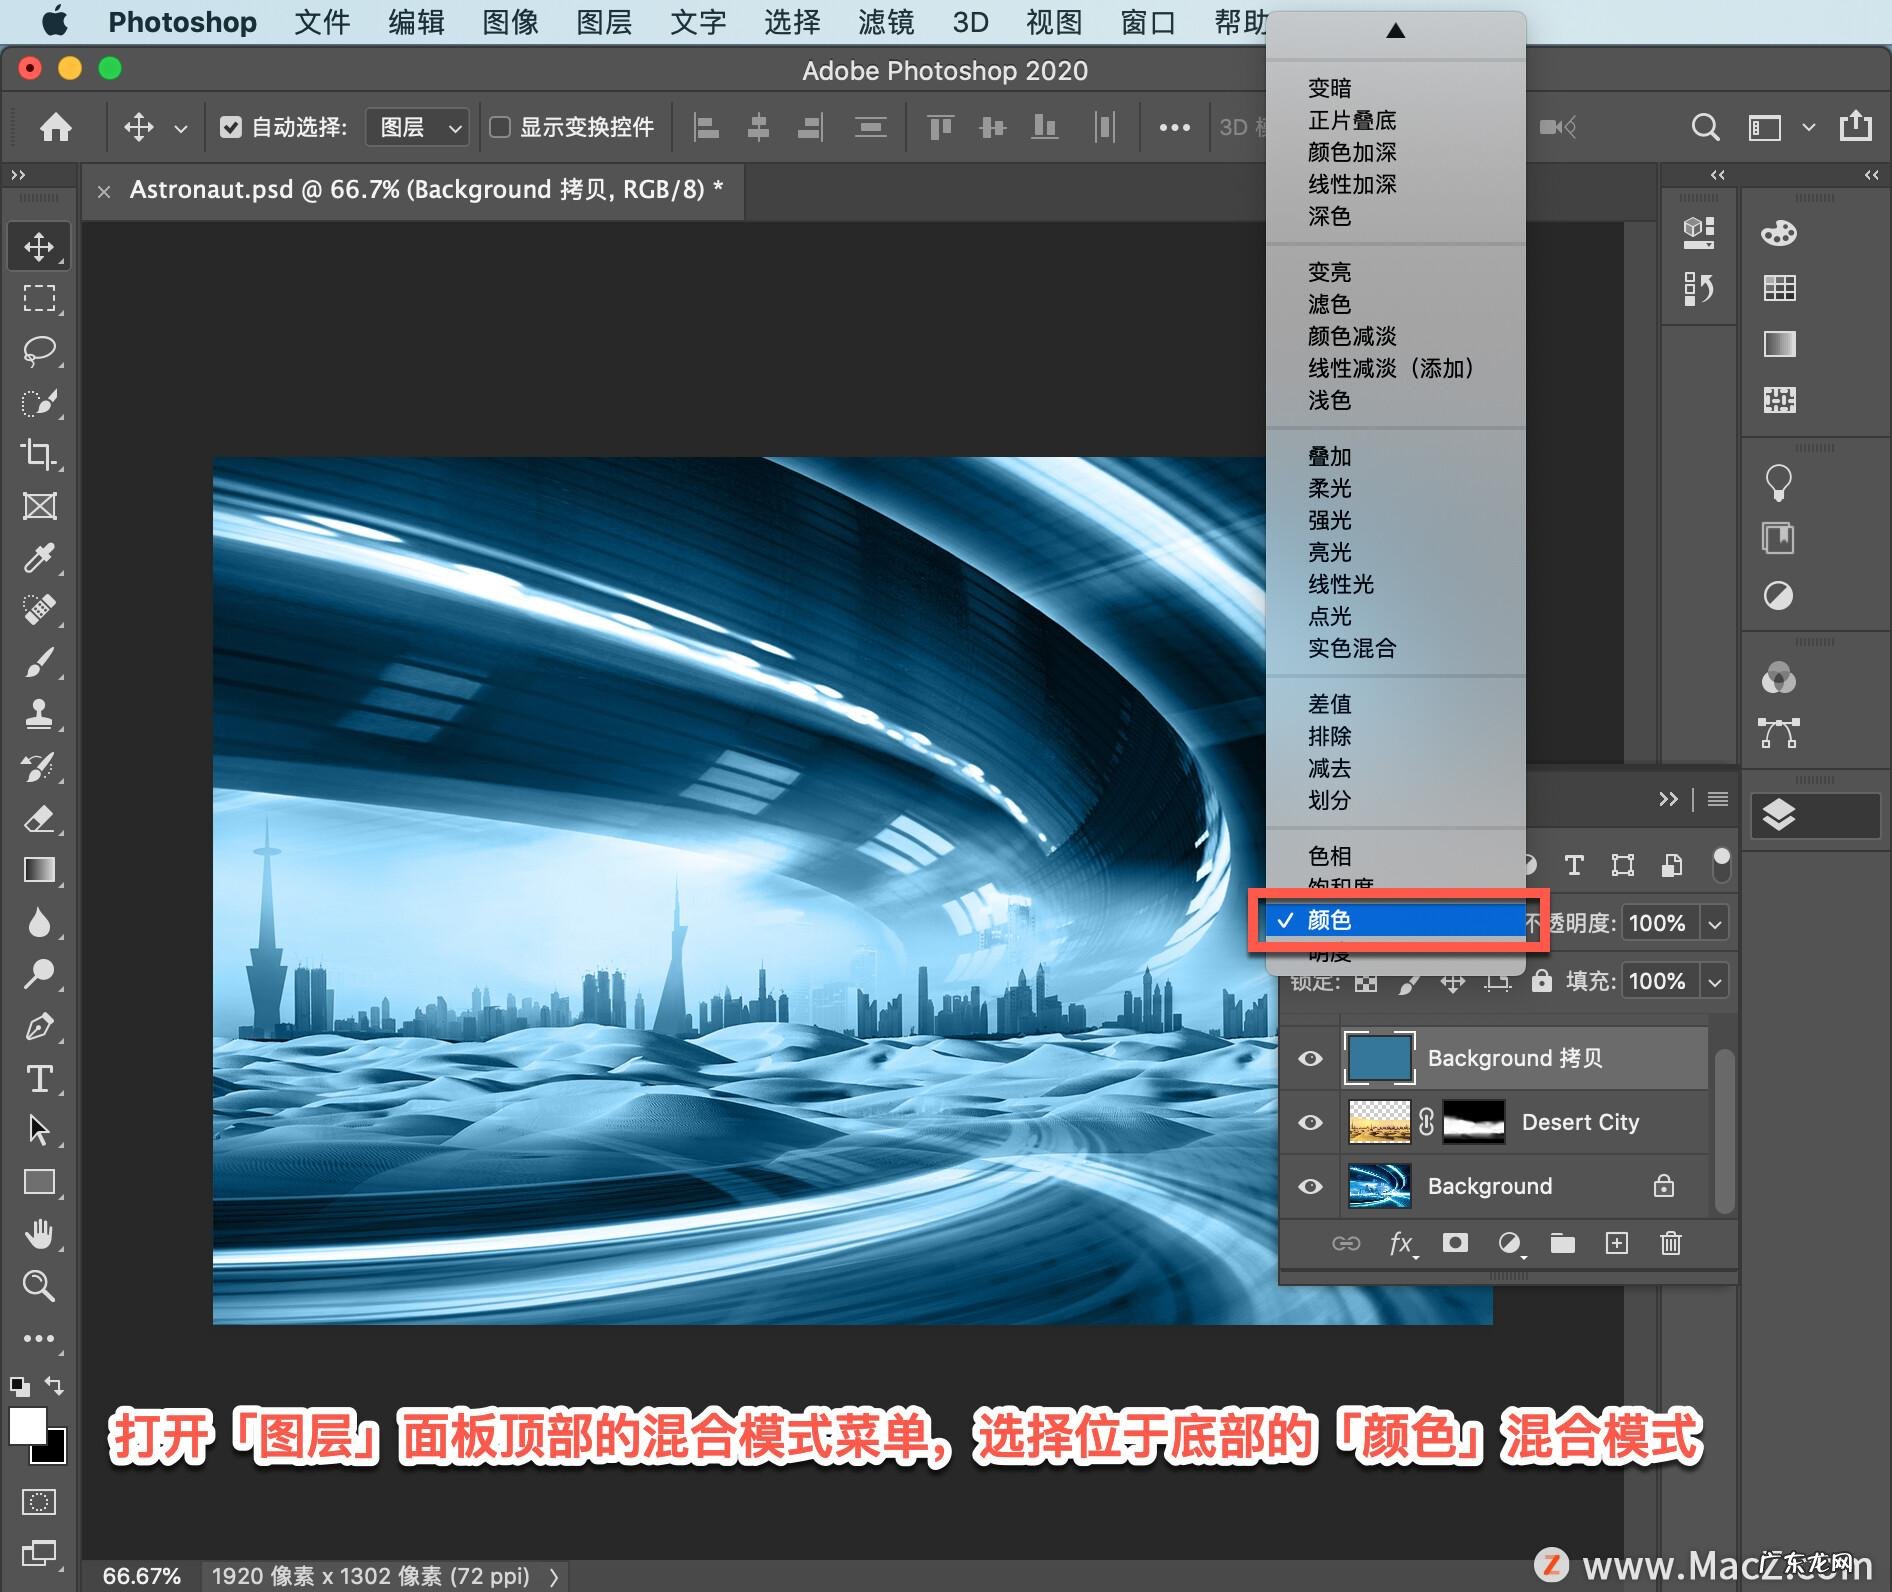Select the Lasso tool

click(x=39, y=350)
